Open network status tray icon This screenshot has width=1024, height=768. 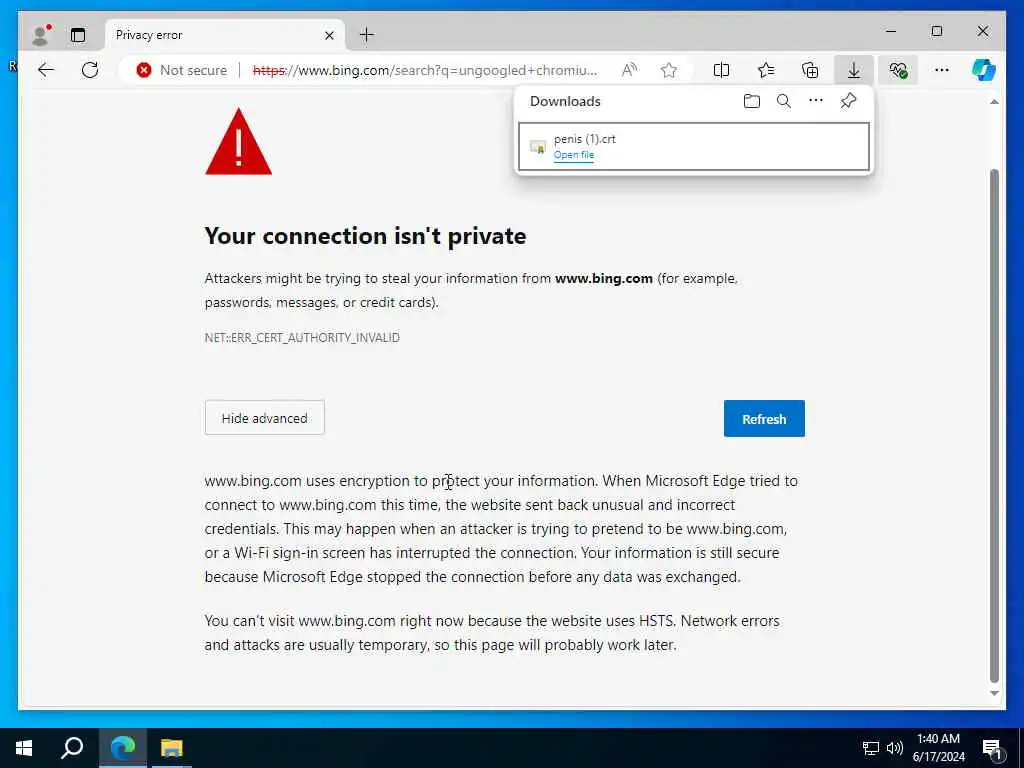coord(871,748)
